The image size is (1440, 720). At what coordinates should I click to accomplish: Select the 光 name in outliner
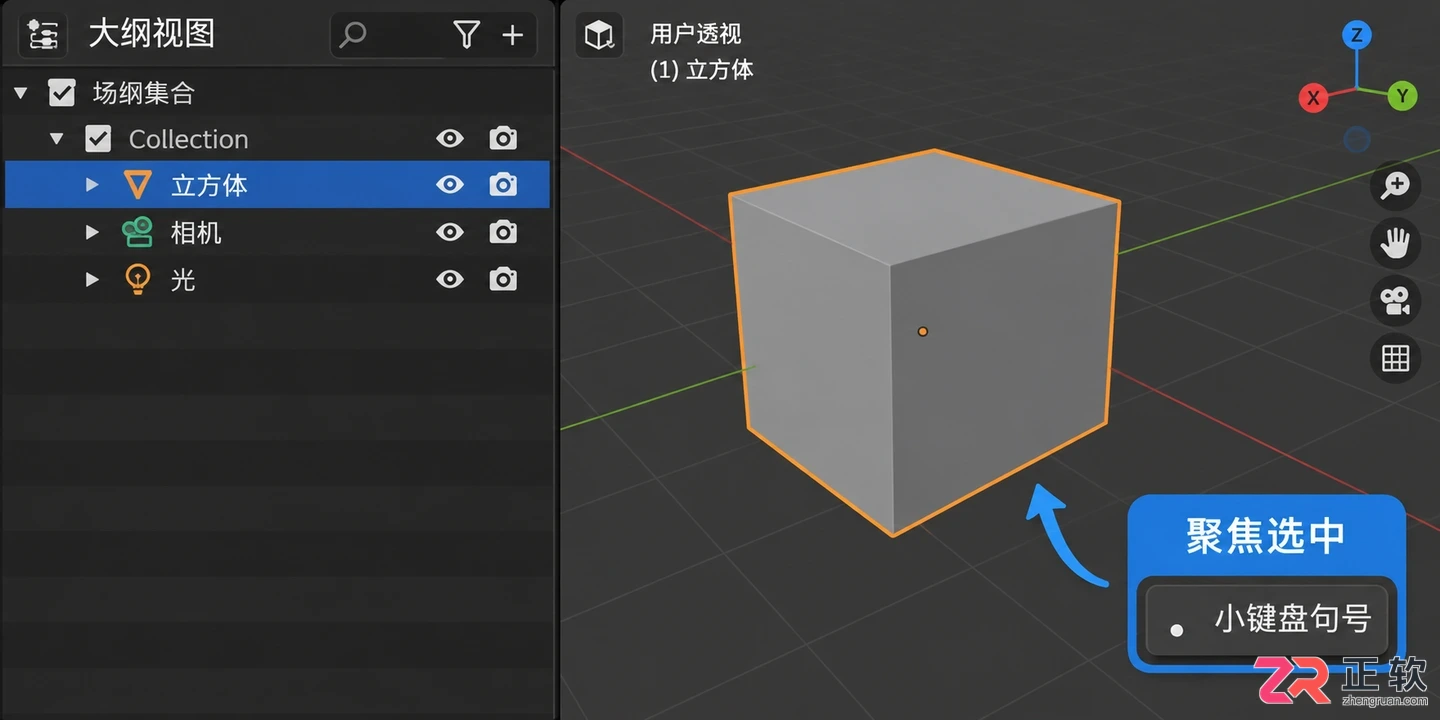(183, 279)
